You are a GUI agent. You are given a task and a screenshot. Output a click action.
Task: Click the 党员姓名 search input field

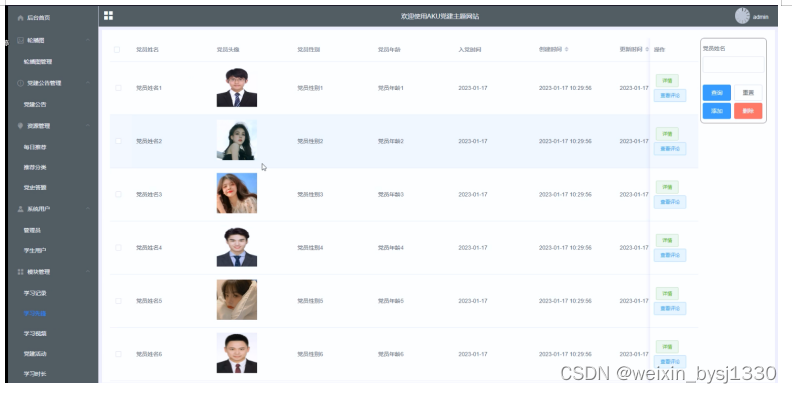[x=733, y=65]
